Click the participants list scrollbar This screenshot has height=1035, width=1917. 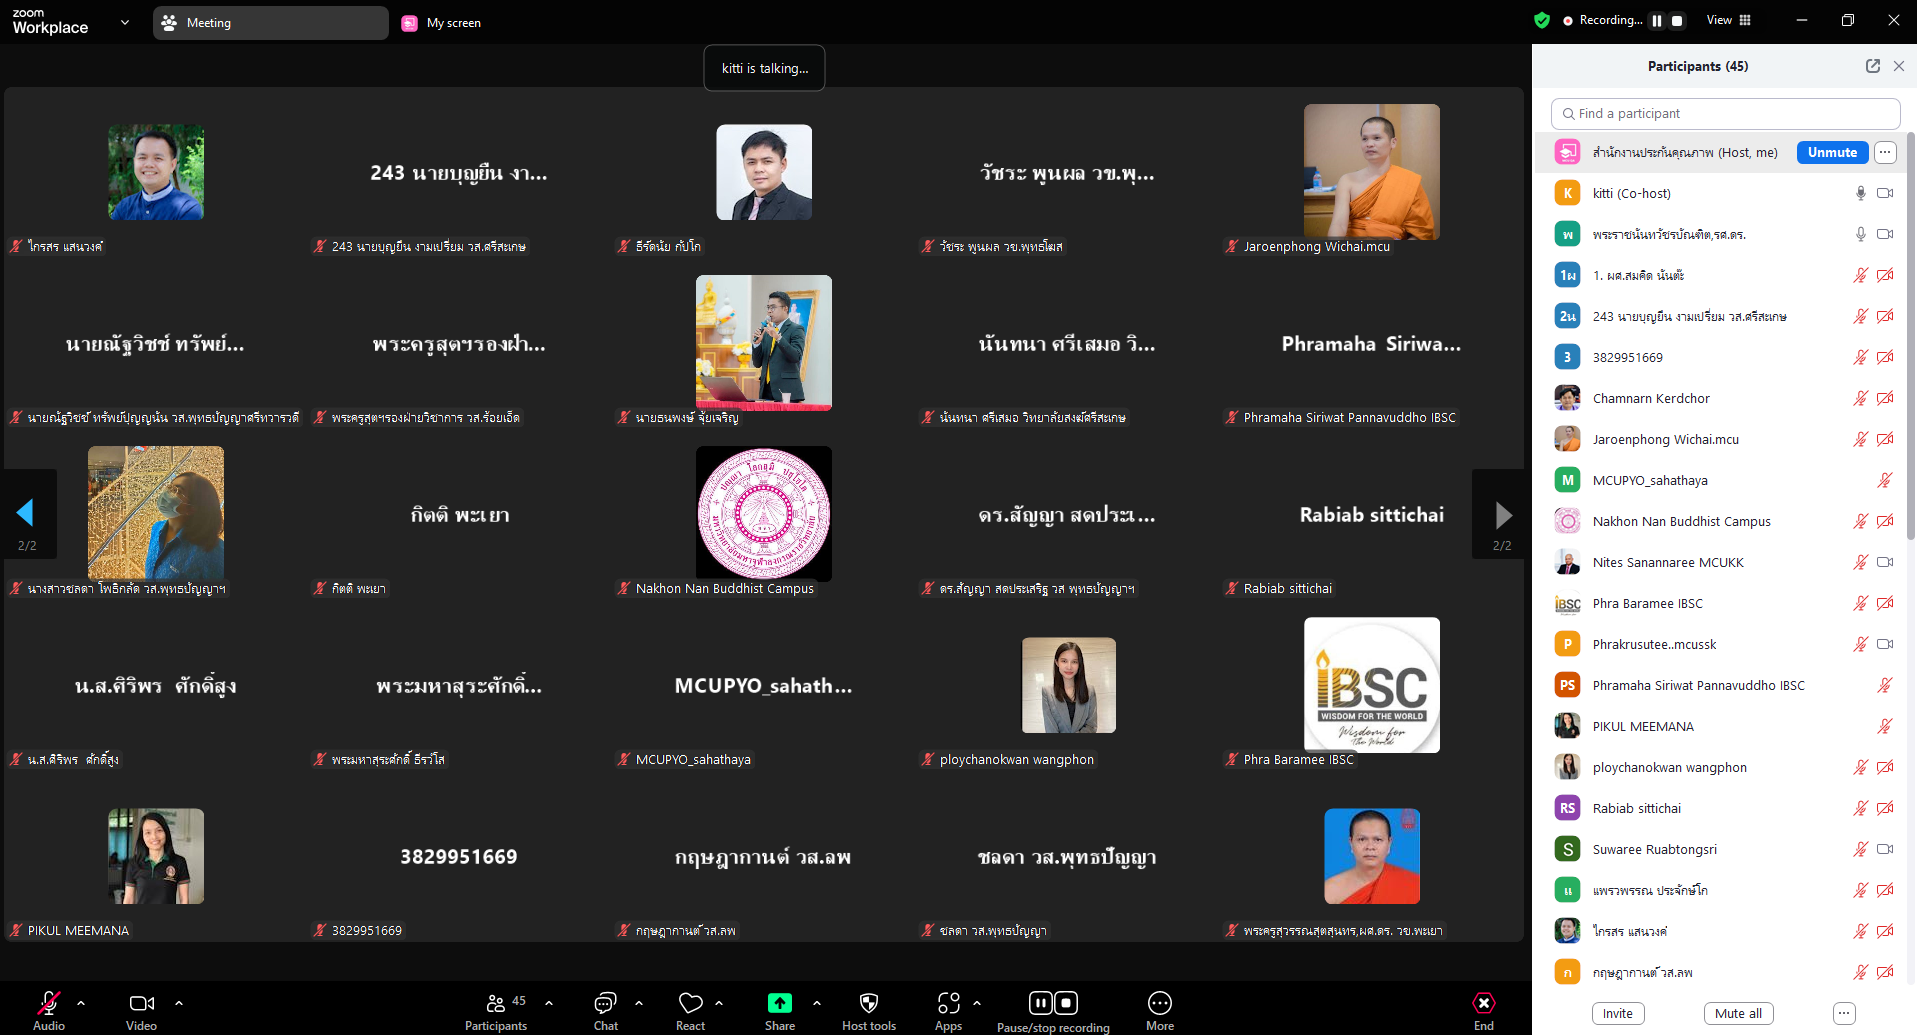tap(1910, 340)
